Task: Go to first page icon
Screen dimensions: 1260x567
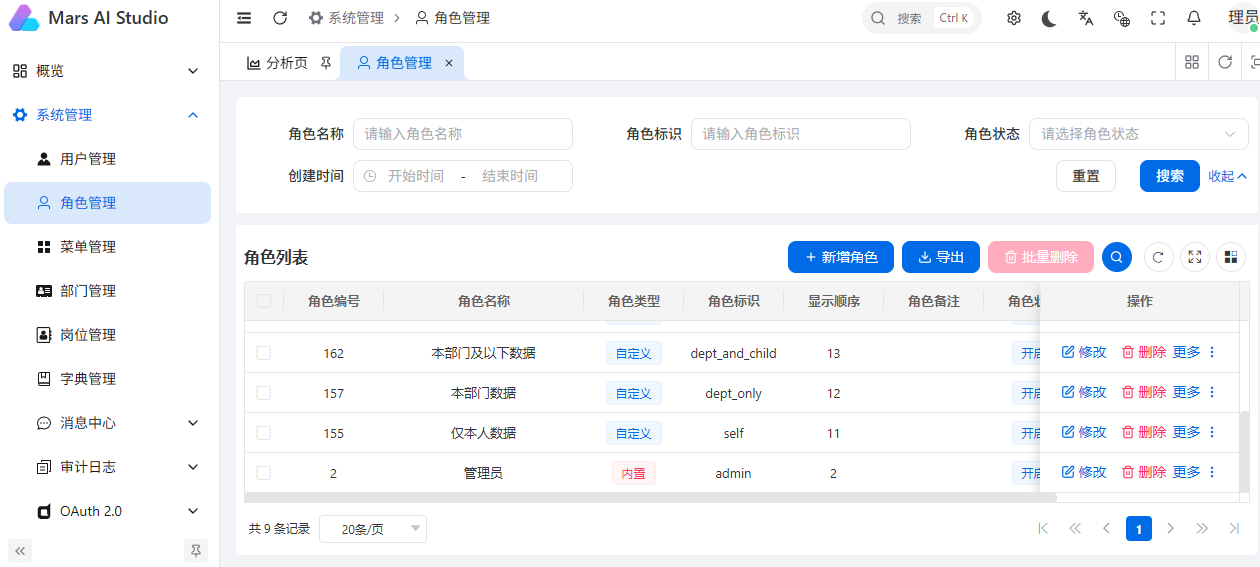Action: [1043, 528]
